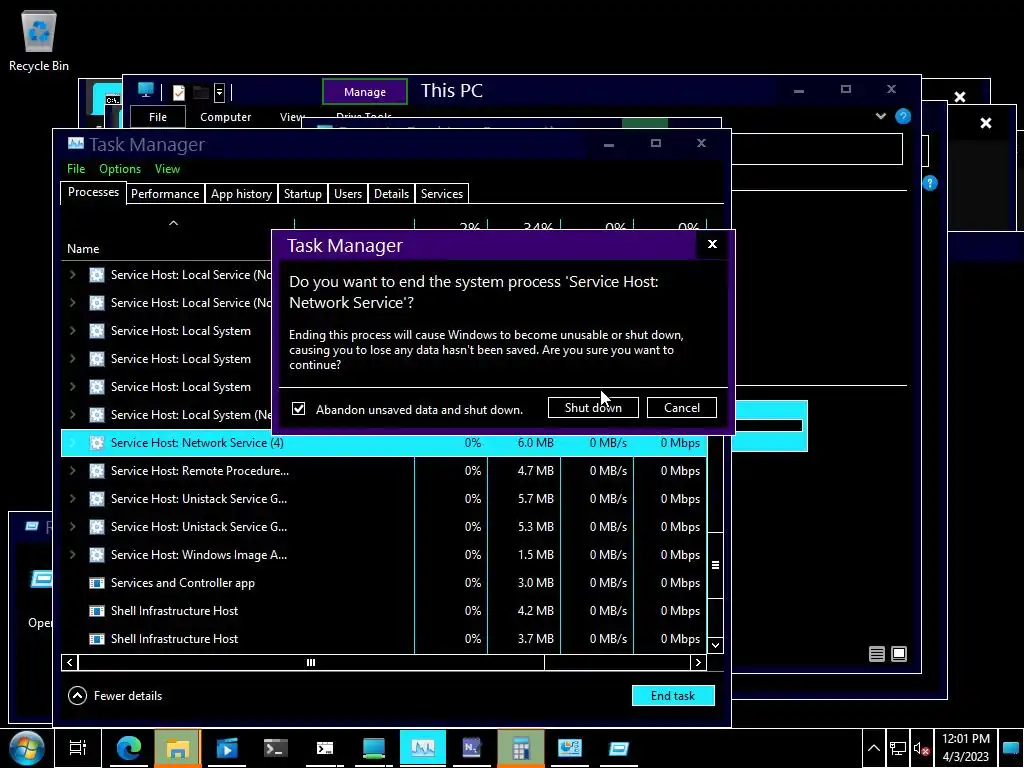Screen dimensions: 1024x768
Task: Expand first Service Host: Unistack Service row
Action: (72, 499)
